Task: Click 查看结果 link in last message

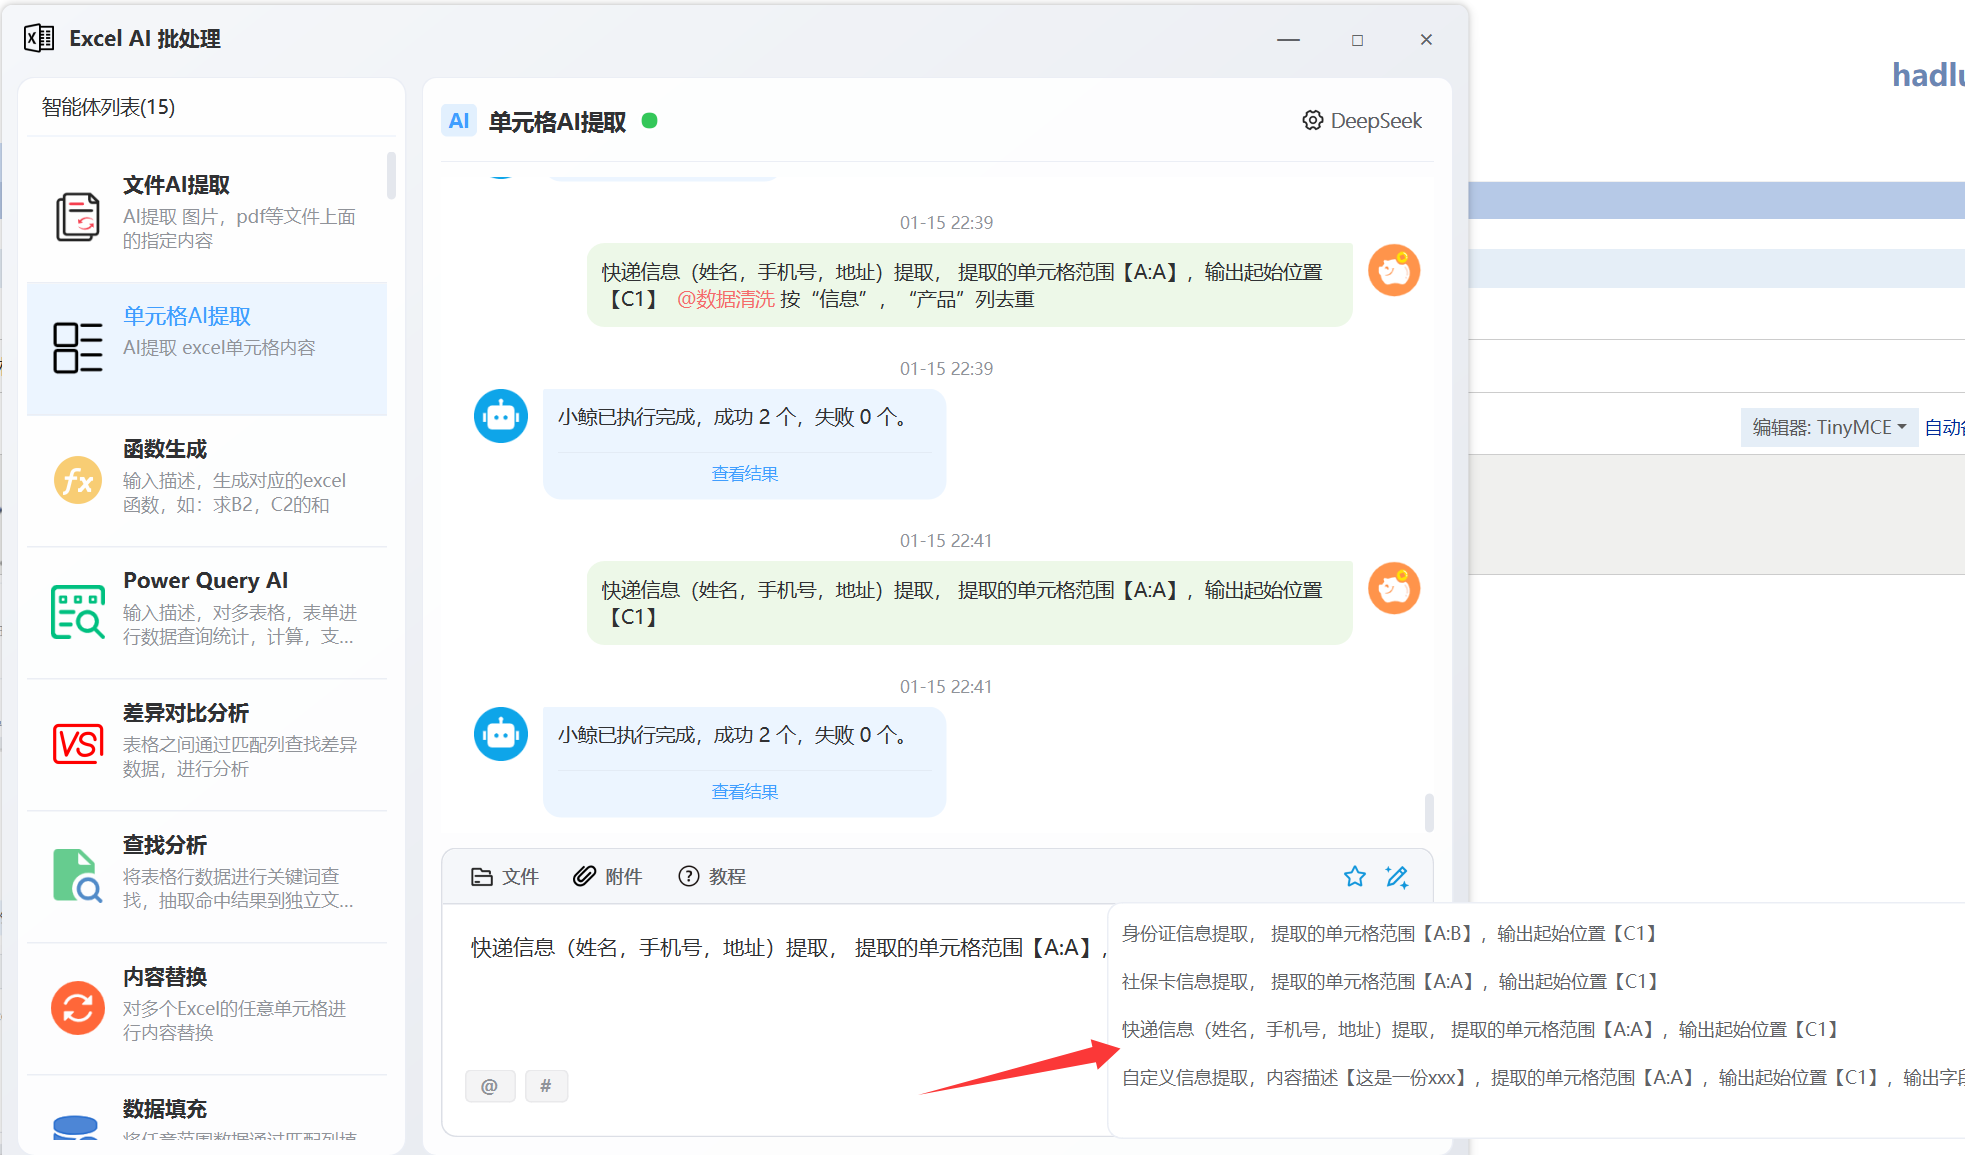Action: click(x=744, y=792)
